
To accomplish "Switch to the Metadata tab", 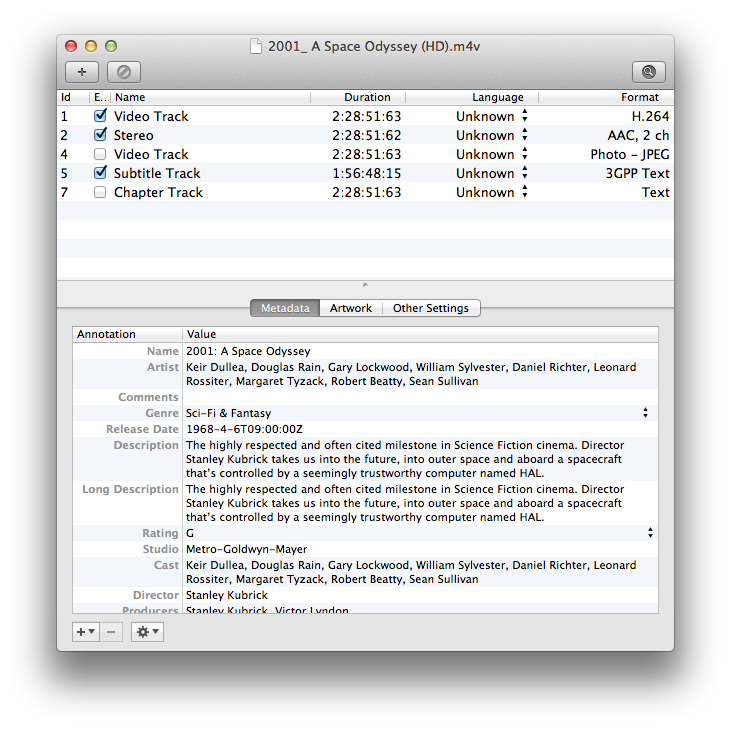I will click(x=285, y=308).
